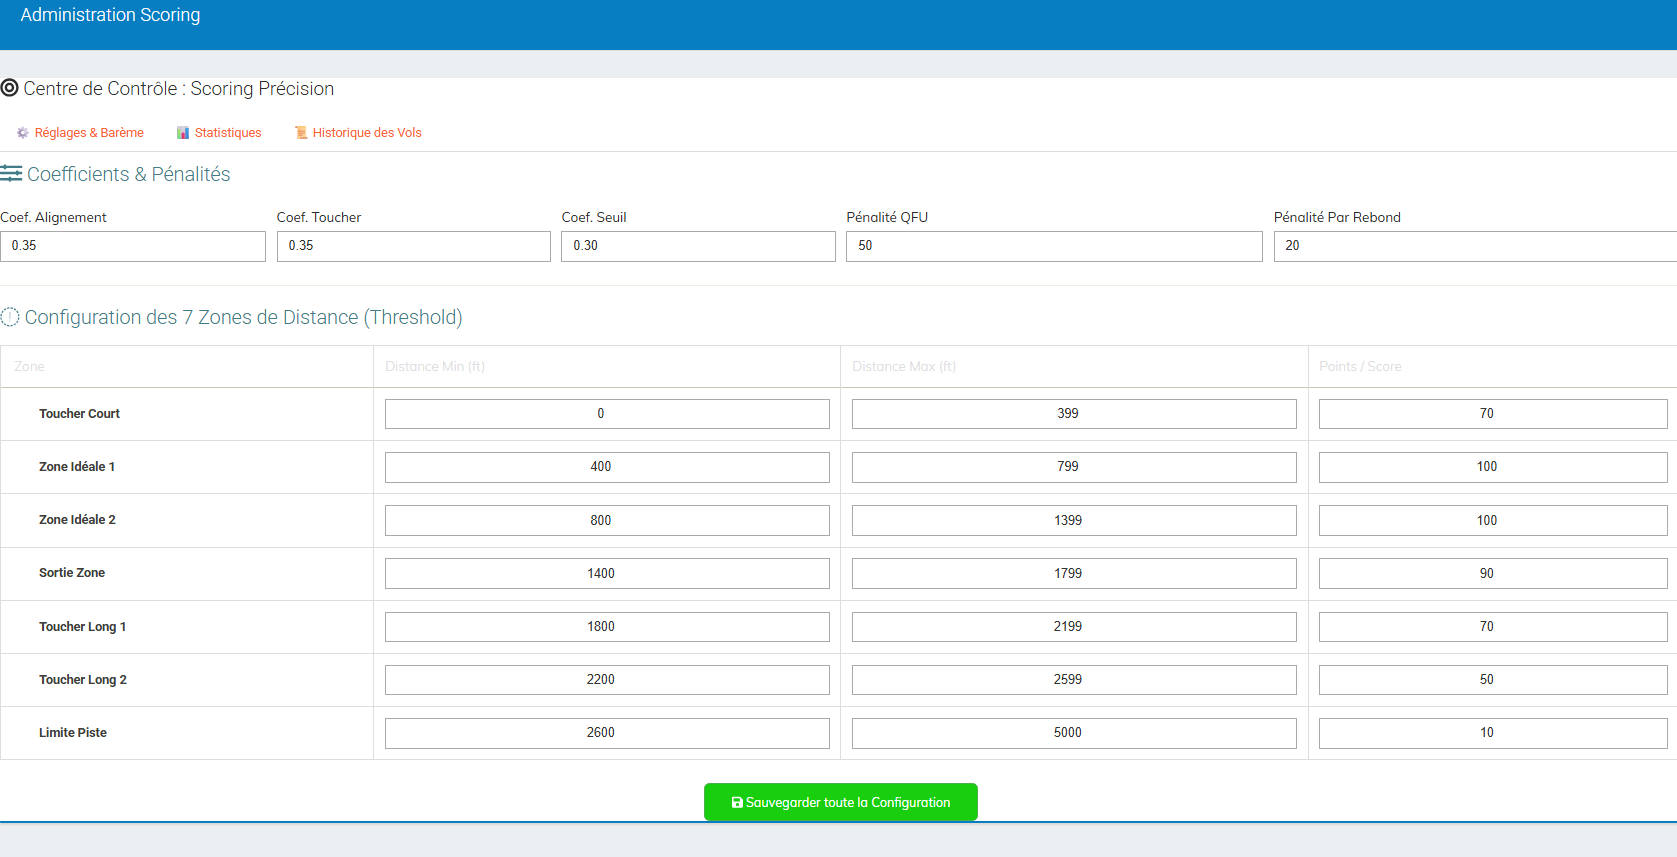The width and height of the screenshot is (1677, 857).
Task: Click Toucher Long 1 Distance Max 2199
Action: coord(1074,627)
